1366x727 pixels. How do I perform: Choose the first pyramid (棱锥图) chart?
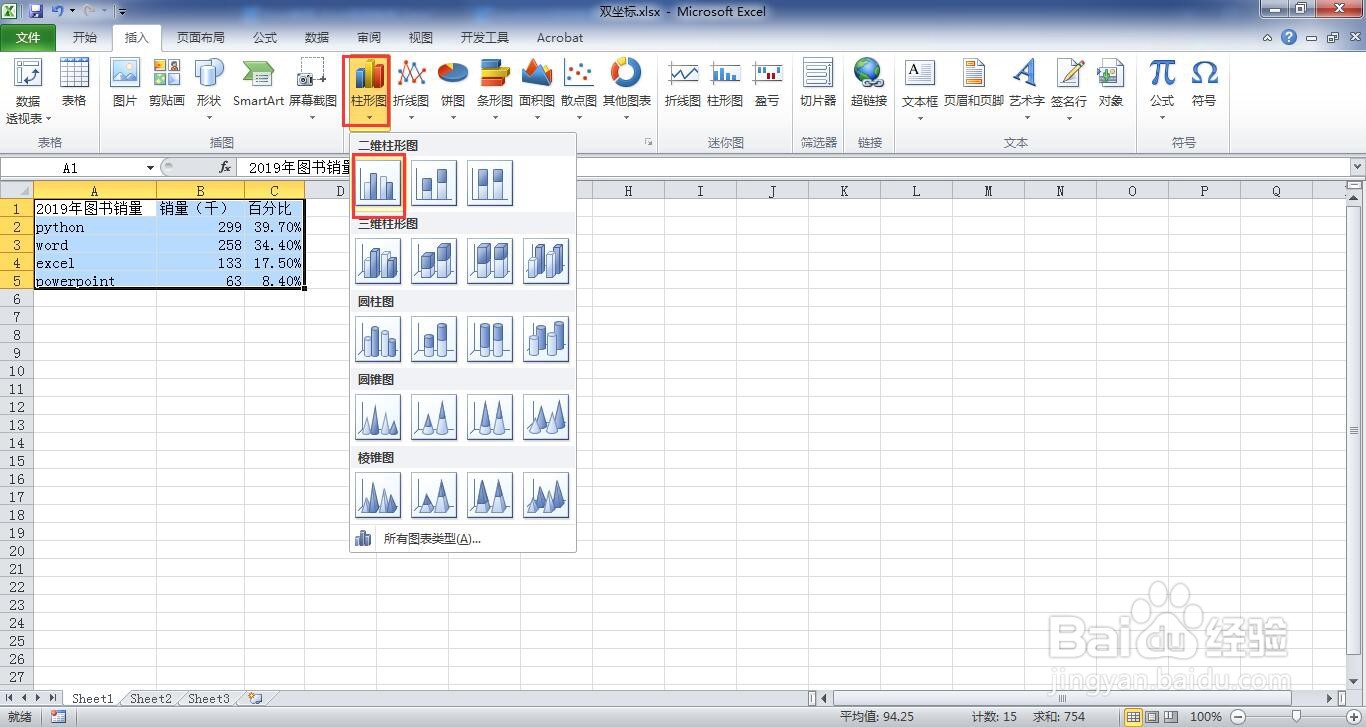point(378,495)
